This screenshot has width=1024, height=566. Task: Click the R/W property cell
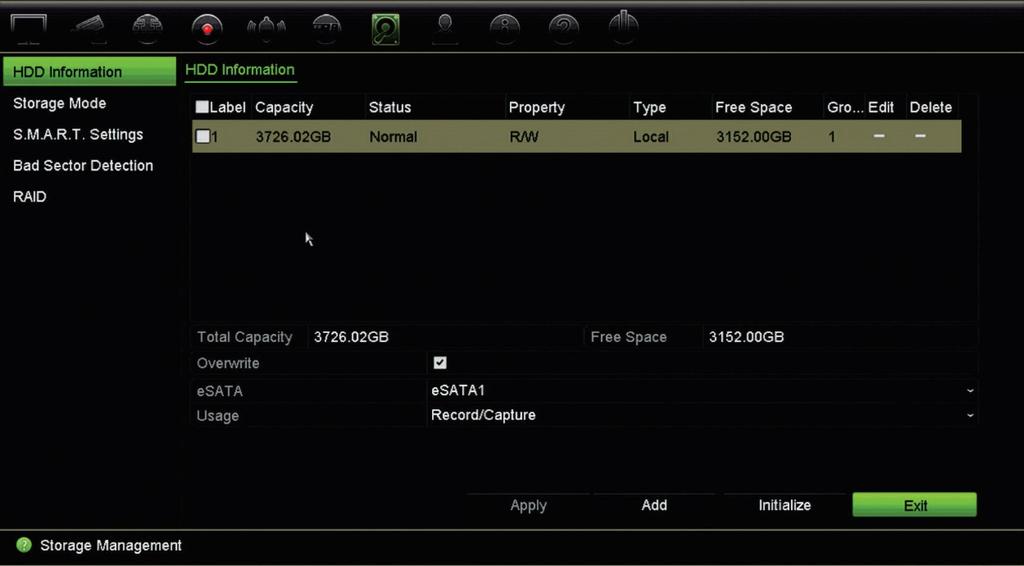(524, 137)
